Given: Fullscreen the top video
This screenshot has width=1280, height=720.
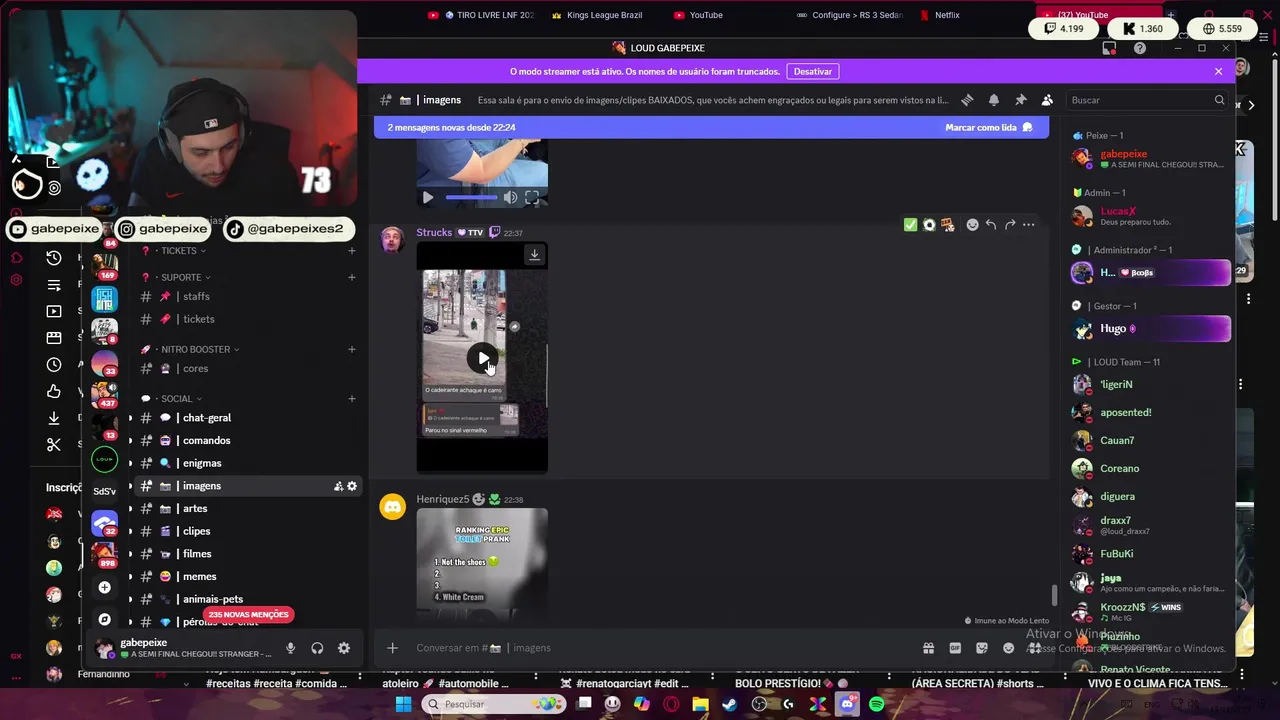Looking at the screenshot, I should (x=532, y=198).
